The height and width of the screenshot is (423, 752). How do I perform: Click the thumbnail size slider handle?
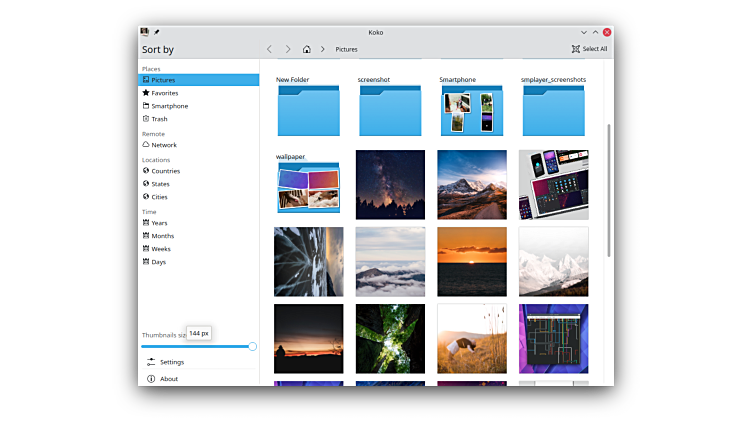(252, 347)
